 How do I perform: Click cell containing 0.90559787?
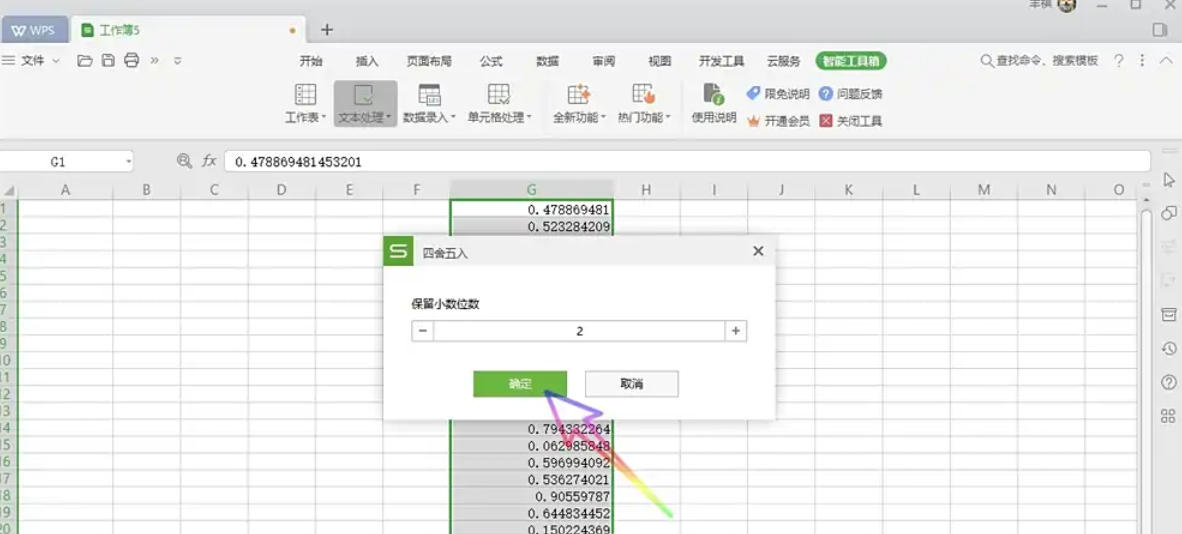(532, 496)
